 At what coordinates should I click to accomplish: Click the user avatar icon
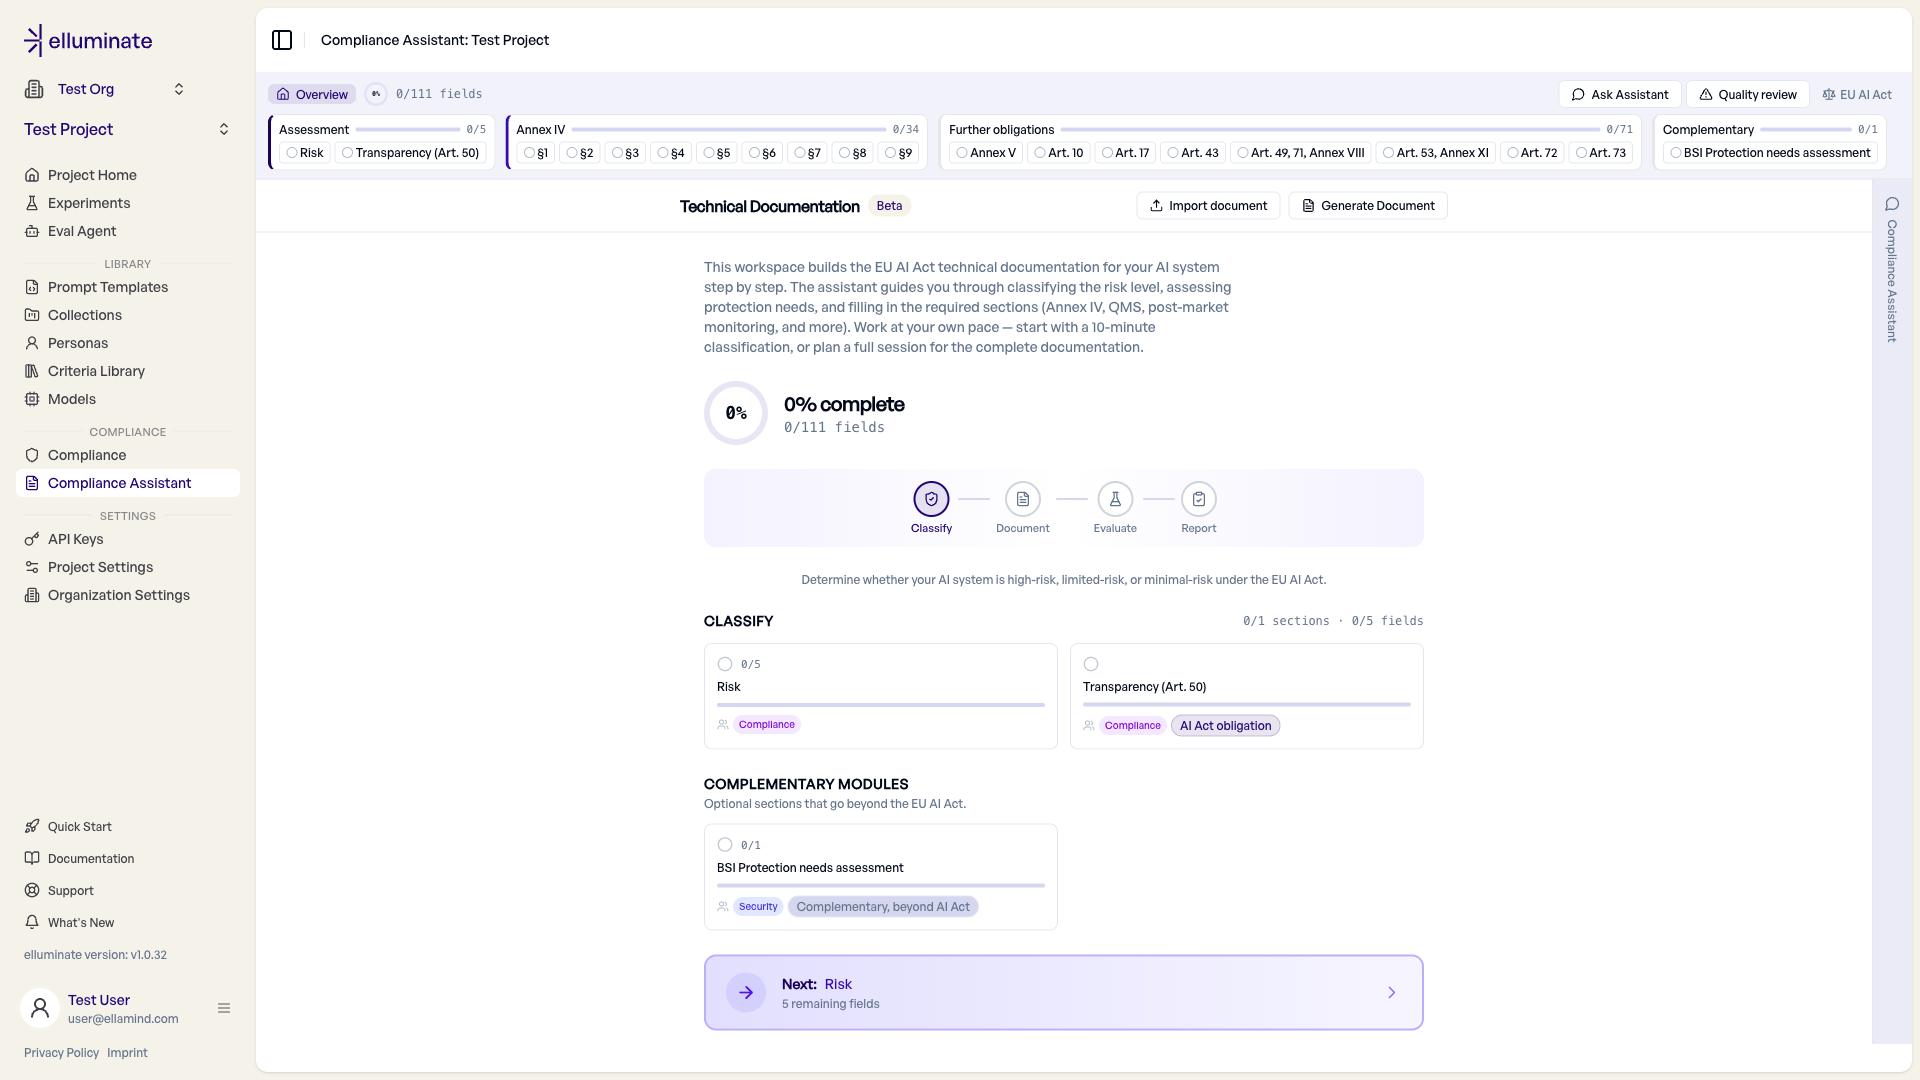pyautogui.click(x=40, y=1008)
